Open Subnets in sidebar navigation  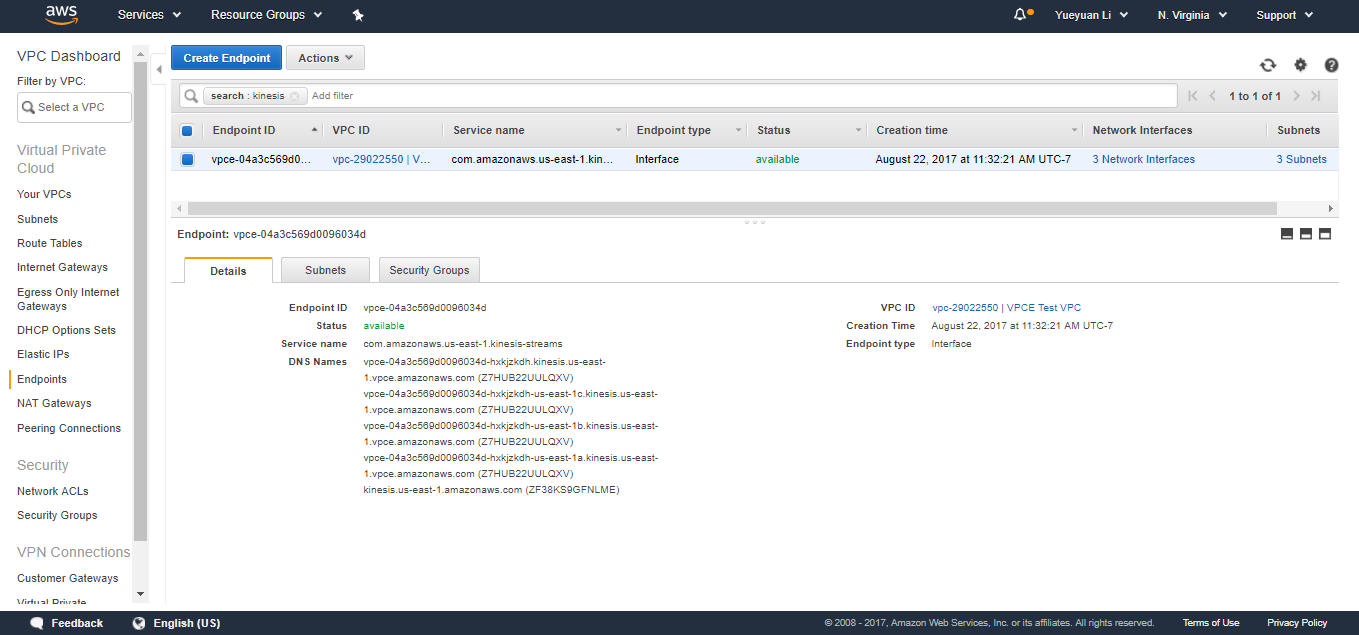tap(37, 219)
